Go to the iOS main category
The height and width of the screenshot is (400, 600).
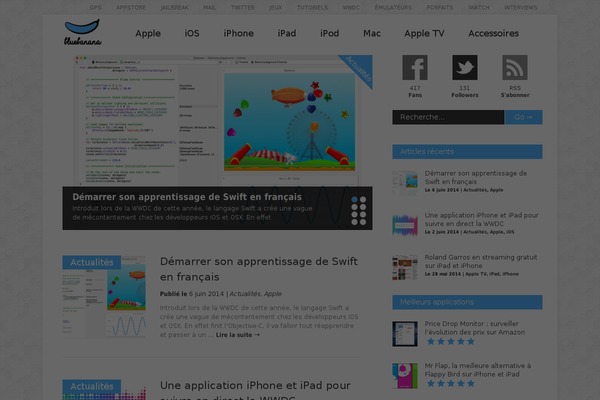click(x=192, y=34)
